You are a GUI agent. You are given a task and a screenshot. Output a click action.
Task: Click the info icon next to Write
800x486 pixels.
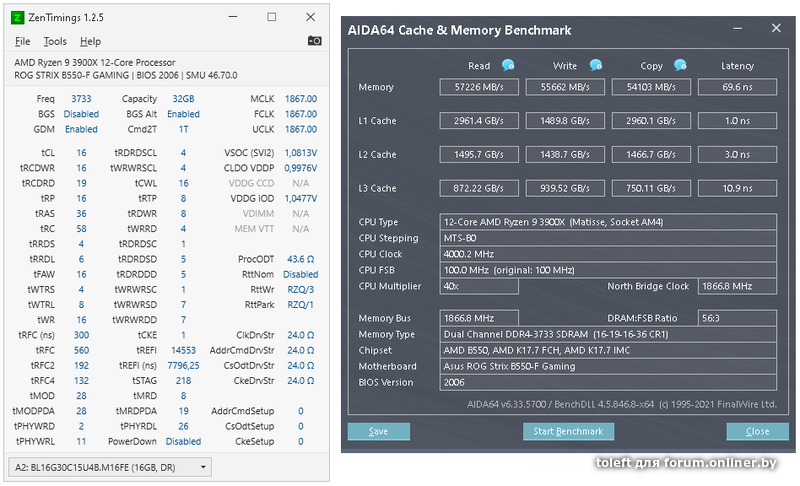click(x=596, y=66)
